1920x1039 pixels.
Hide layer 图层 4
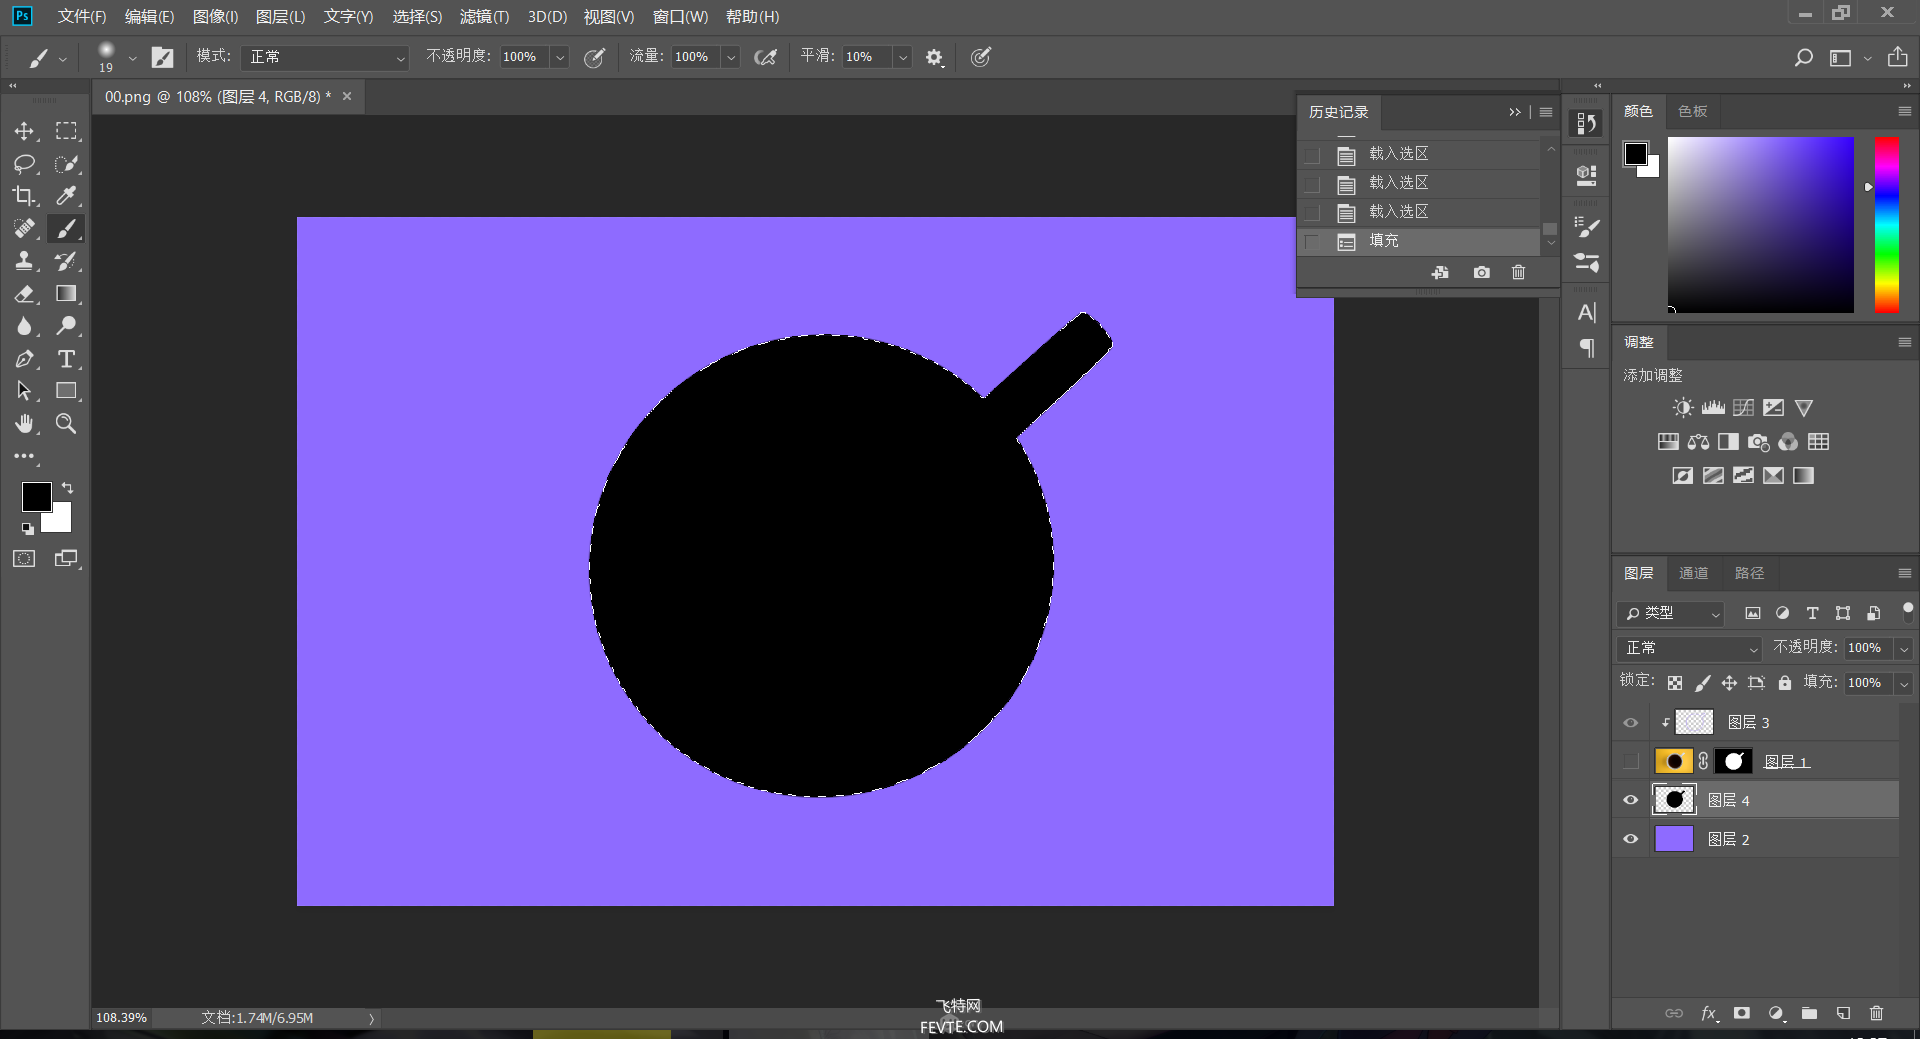1631,800
